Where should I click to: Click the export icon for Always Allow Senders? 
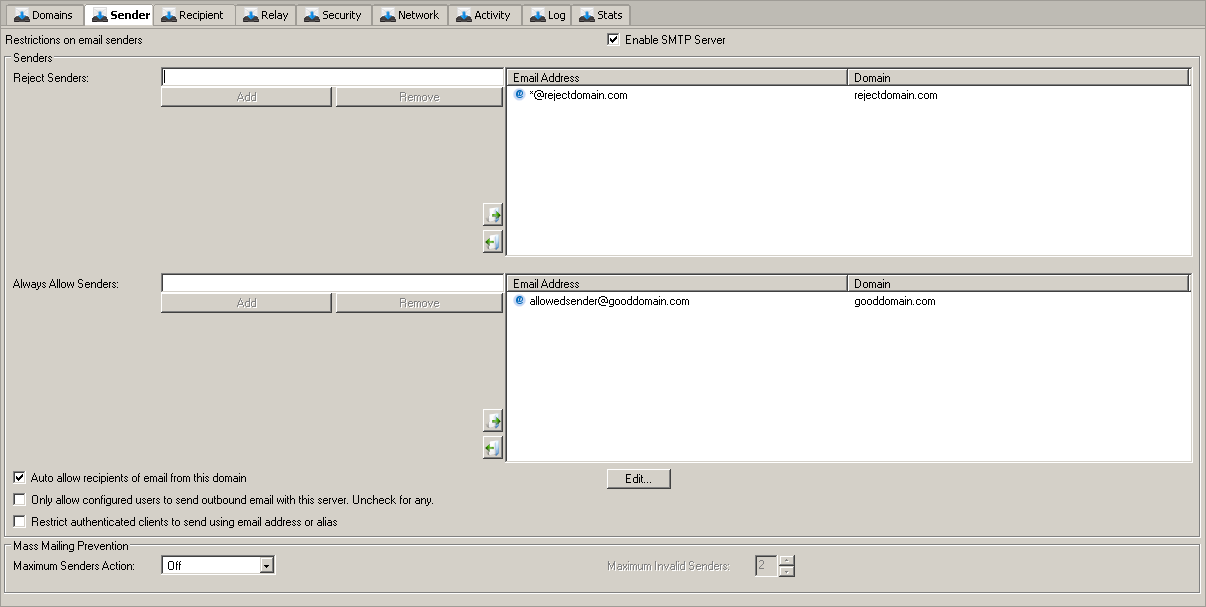[492, 448]
